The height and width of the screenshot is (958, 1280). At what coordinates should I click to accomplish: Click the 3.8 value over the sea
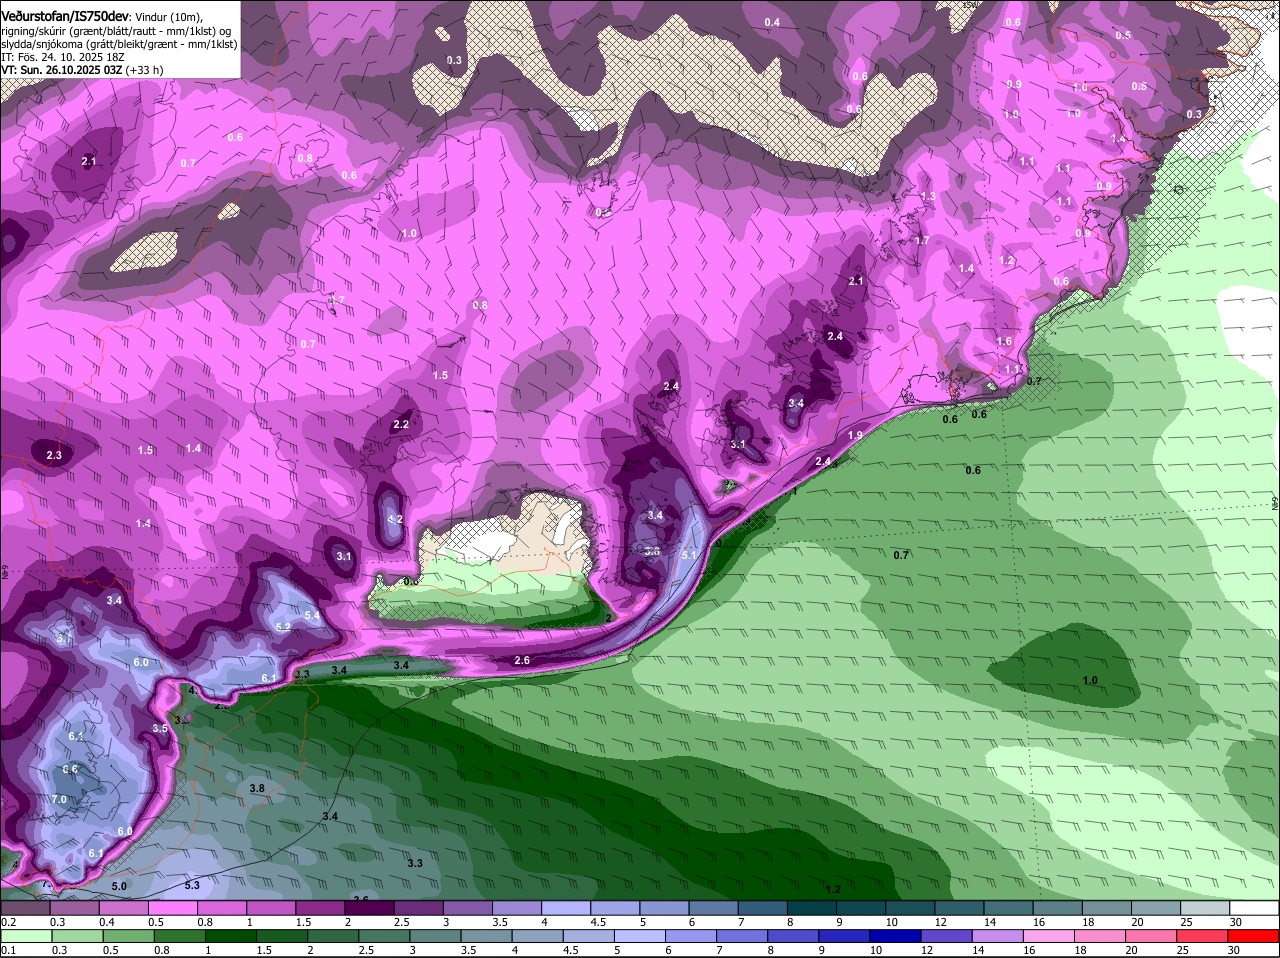[x=257, y=788]
